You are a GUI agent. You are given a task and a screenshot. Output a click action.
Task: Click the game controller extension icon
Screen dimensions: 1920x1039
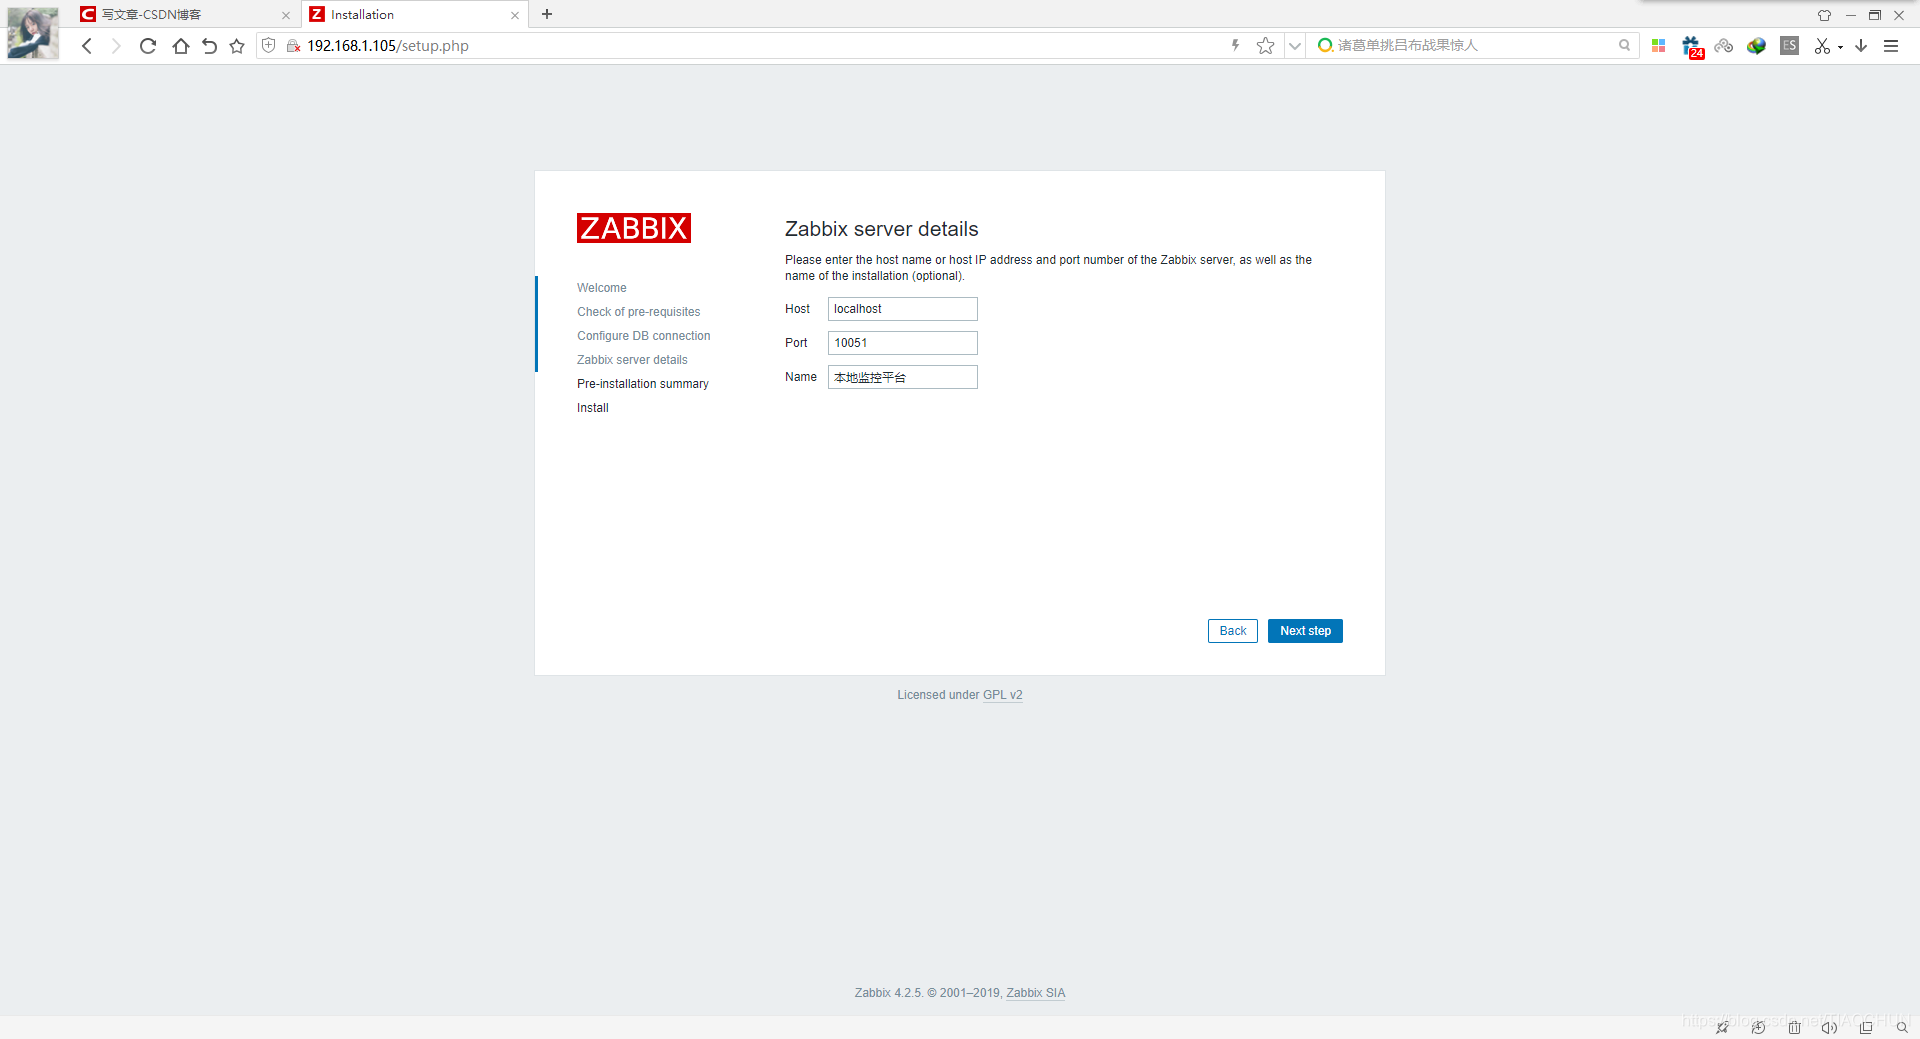click(1723, 46)
